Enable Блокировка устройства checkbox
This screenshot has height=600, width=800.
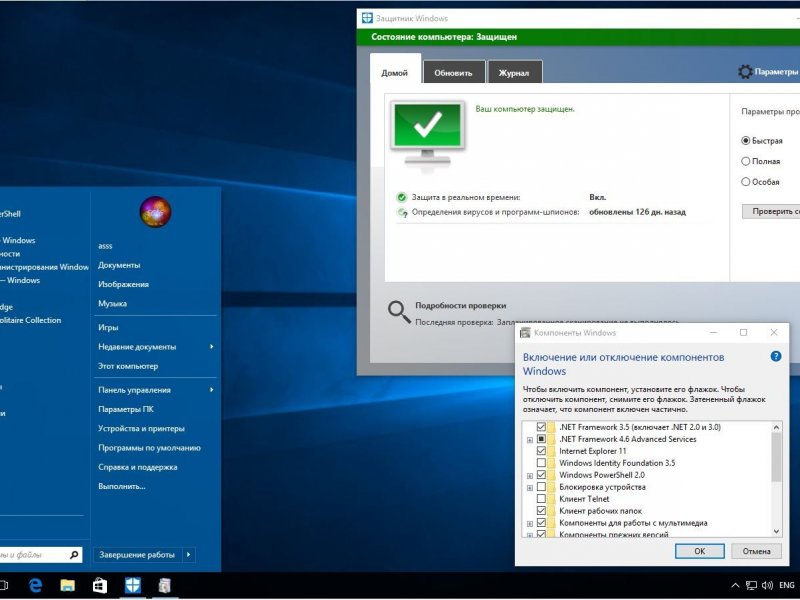click(x=541, y=487)
